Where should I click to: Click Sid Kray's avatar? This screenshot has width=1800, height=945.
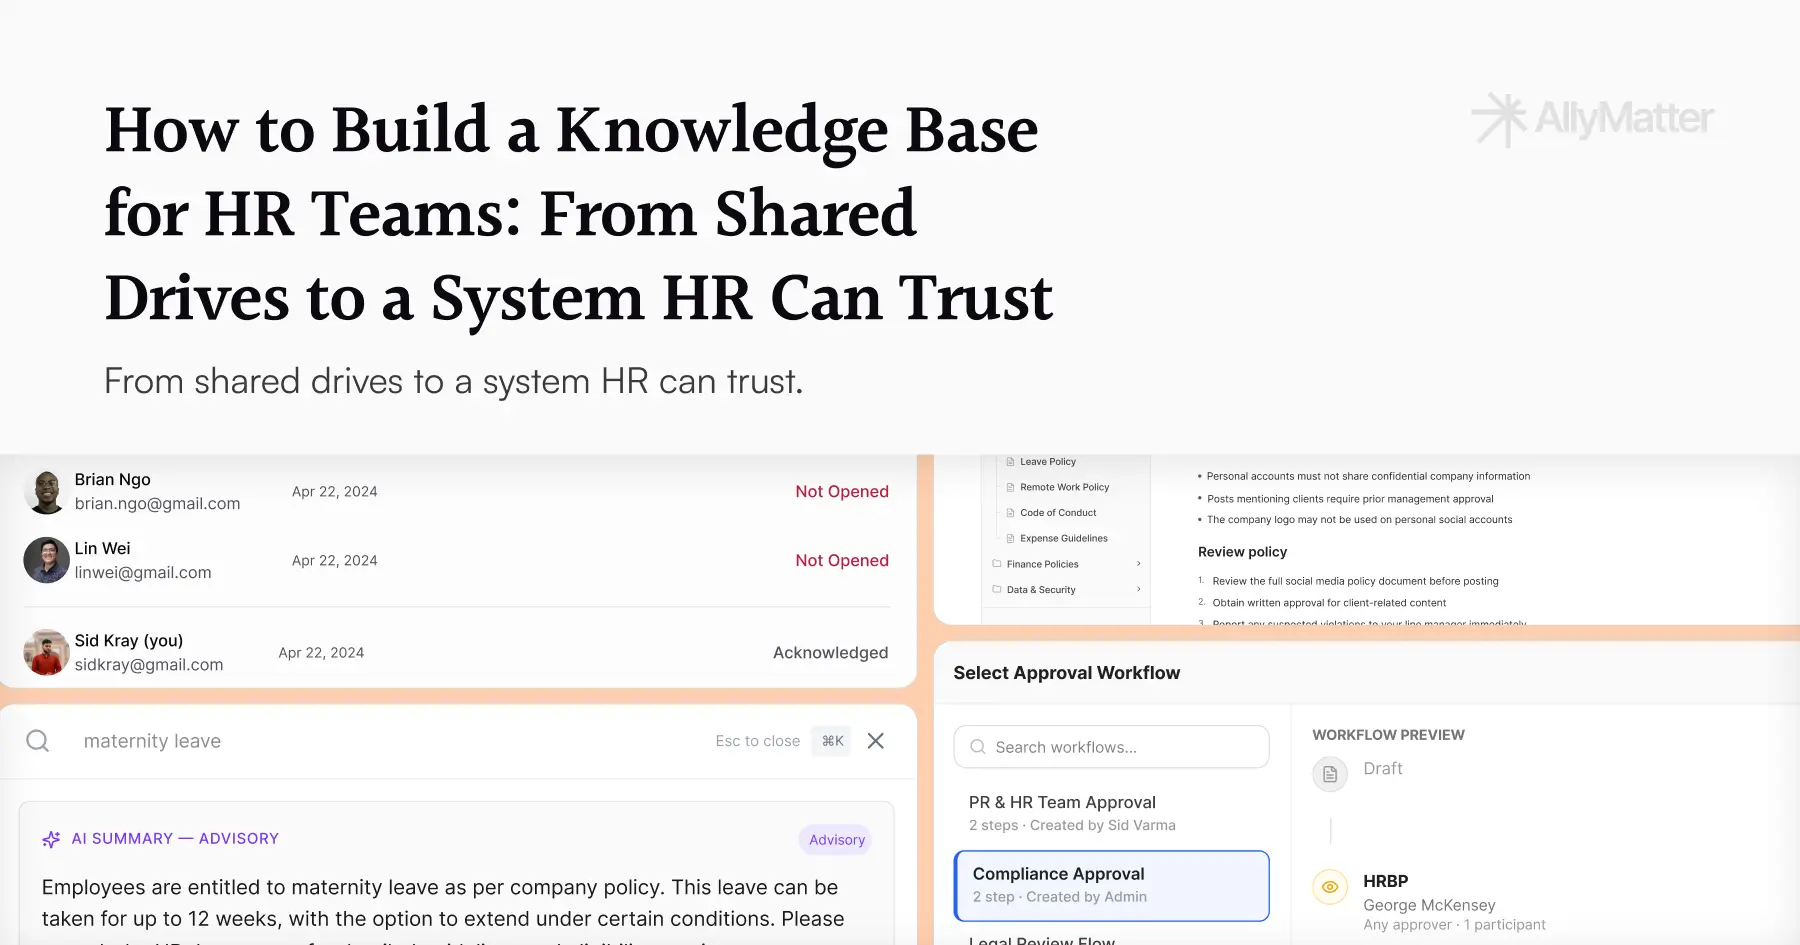tap(46, 652)
